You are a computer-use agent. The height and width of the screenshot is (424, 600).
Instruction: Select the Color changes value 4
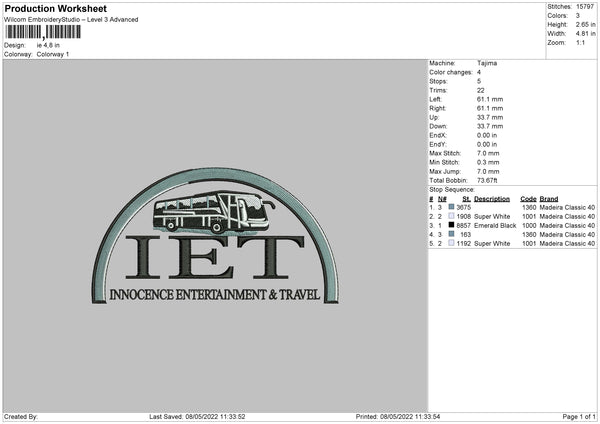479,72
